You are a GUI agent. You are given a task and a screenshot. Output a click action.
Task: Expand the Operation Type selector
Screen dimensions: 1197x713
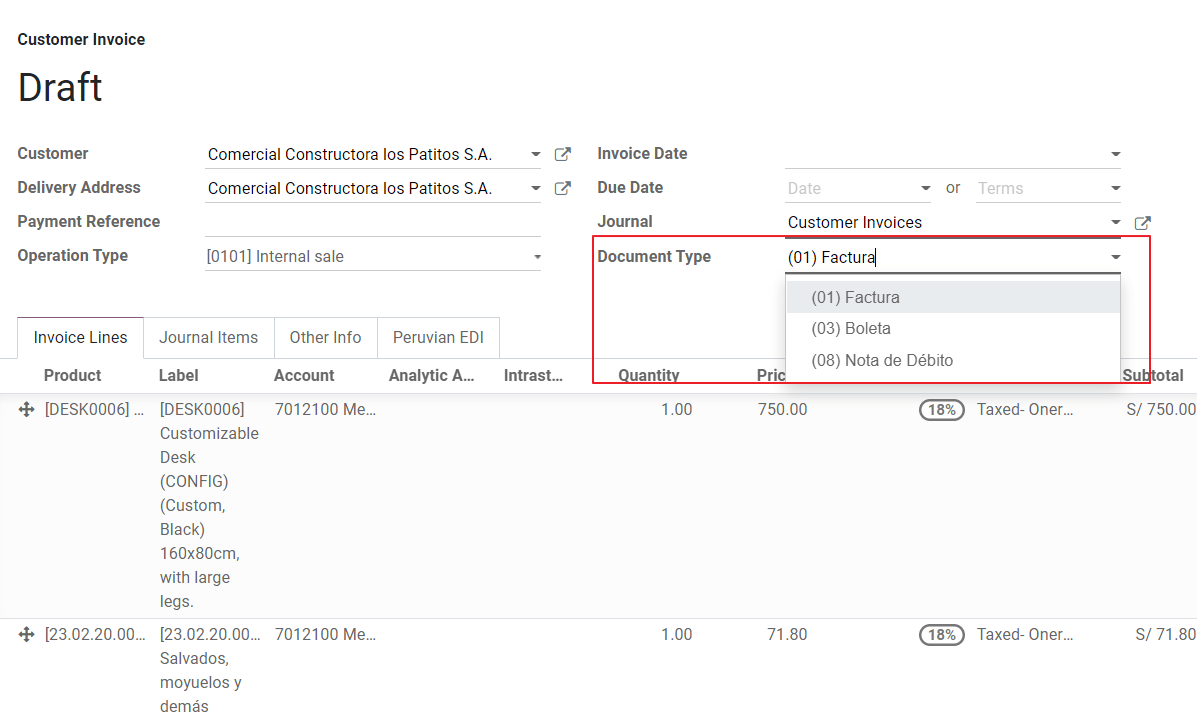click(536, 255)
